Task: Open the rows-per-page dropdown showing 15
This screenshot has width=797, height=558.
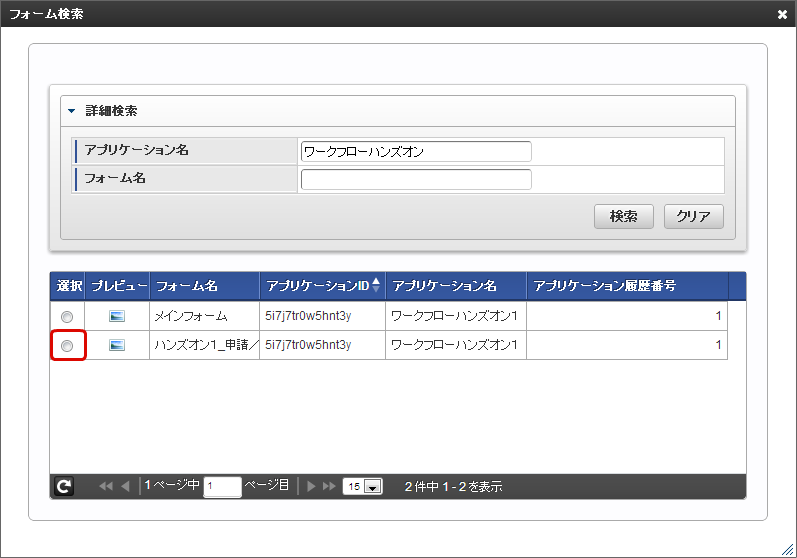Action: pyautogui.click(x=362, y=487)
